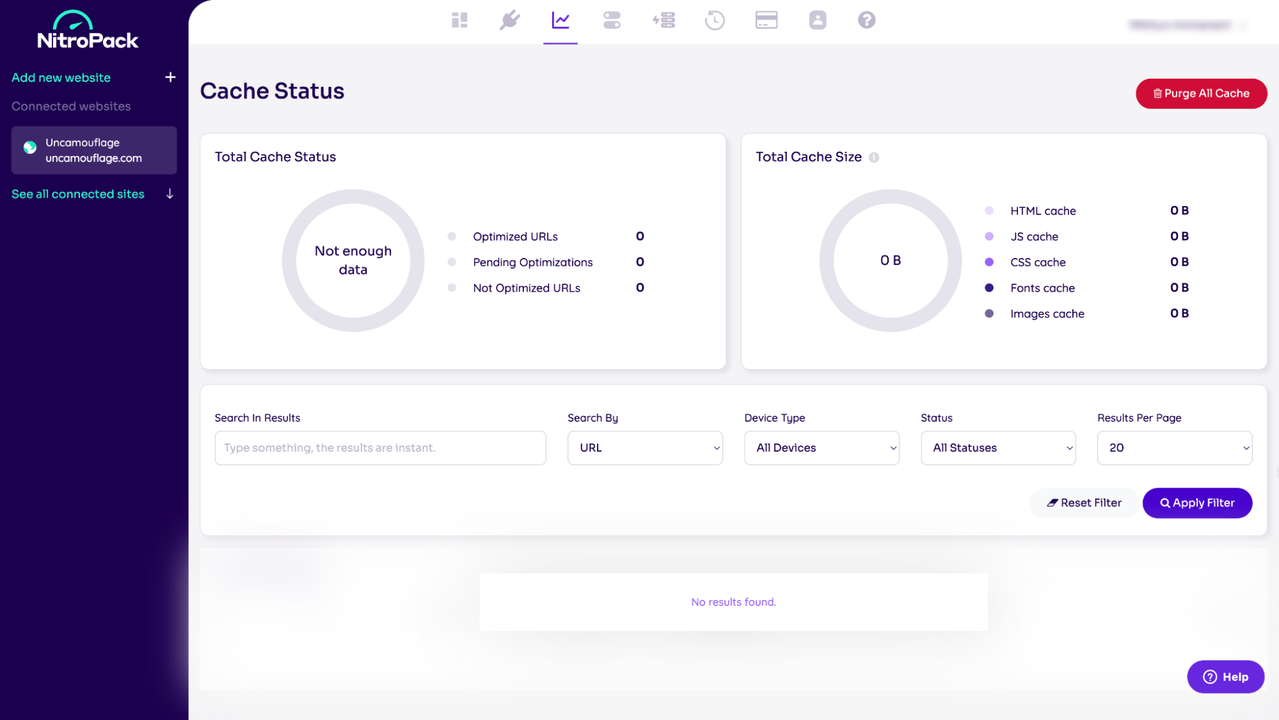Select the Uncamouflage connected website
Screen dimensions: 1279x720
point(93,150)
